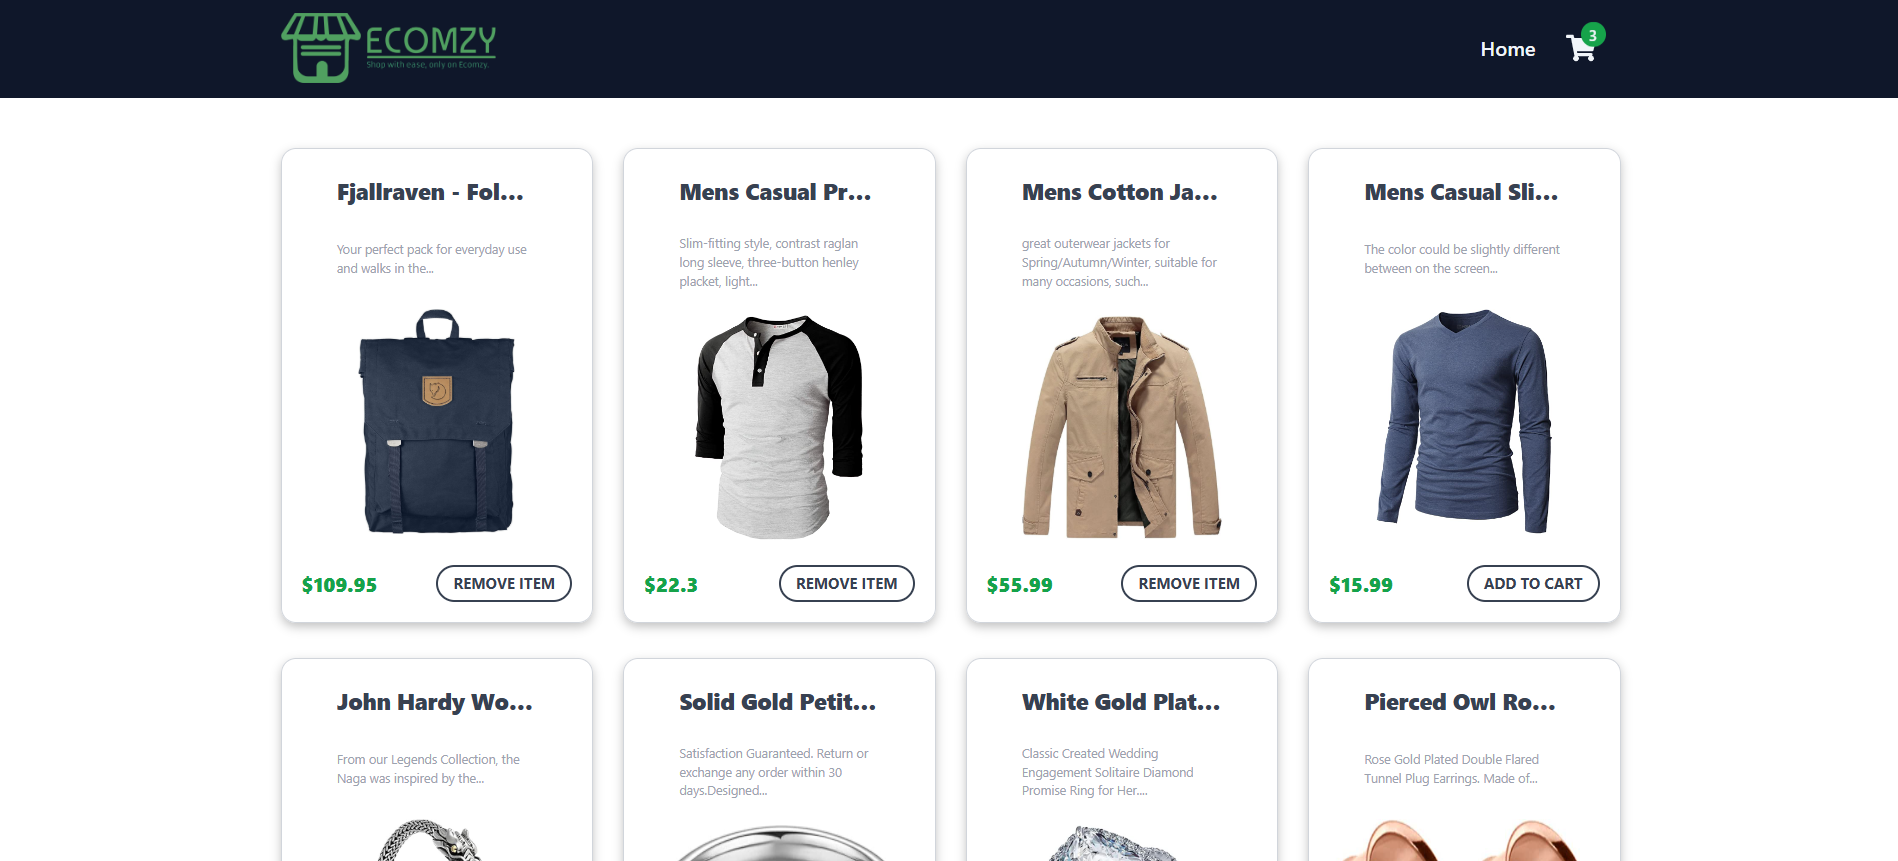Click the White Gold Plated title
Screen dimensions: 1898x861
pos(1121,702)
